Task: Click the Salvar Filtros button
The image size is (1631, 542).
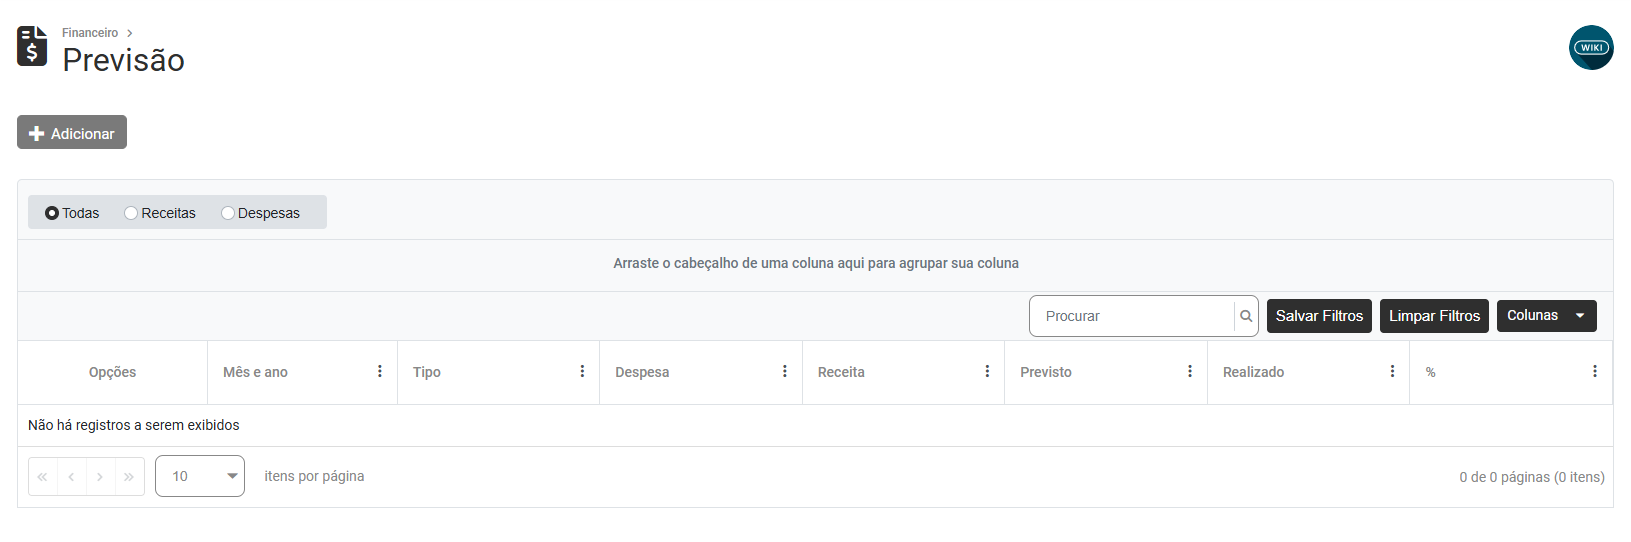Action: point(1319,316)
